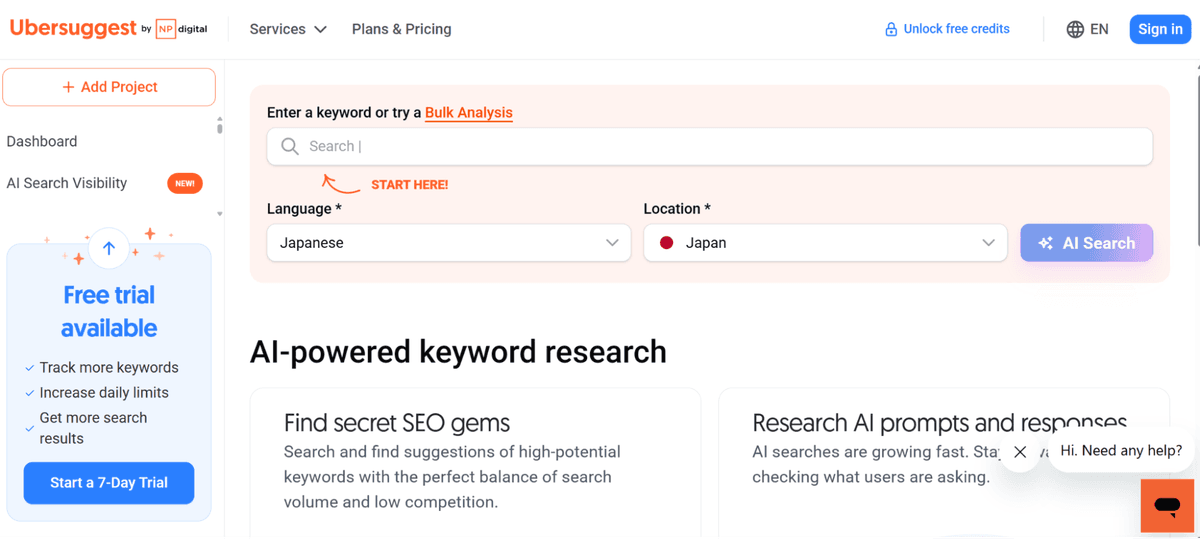Click the globe language icon

[x=1075, y=29]
